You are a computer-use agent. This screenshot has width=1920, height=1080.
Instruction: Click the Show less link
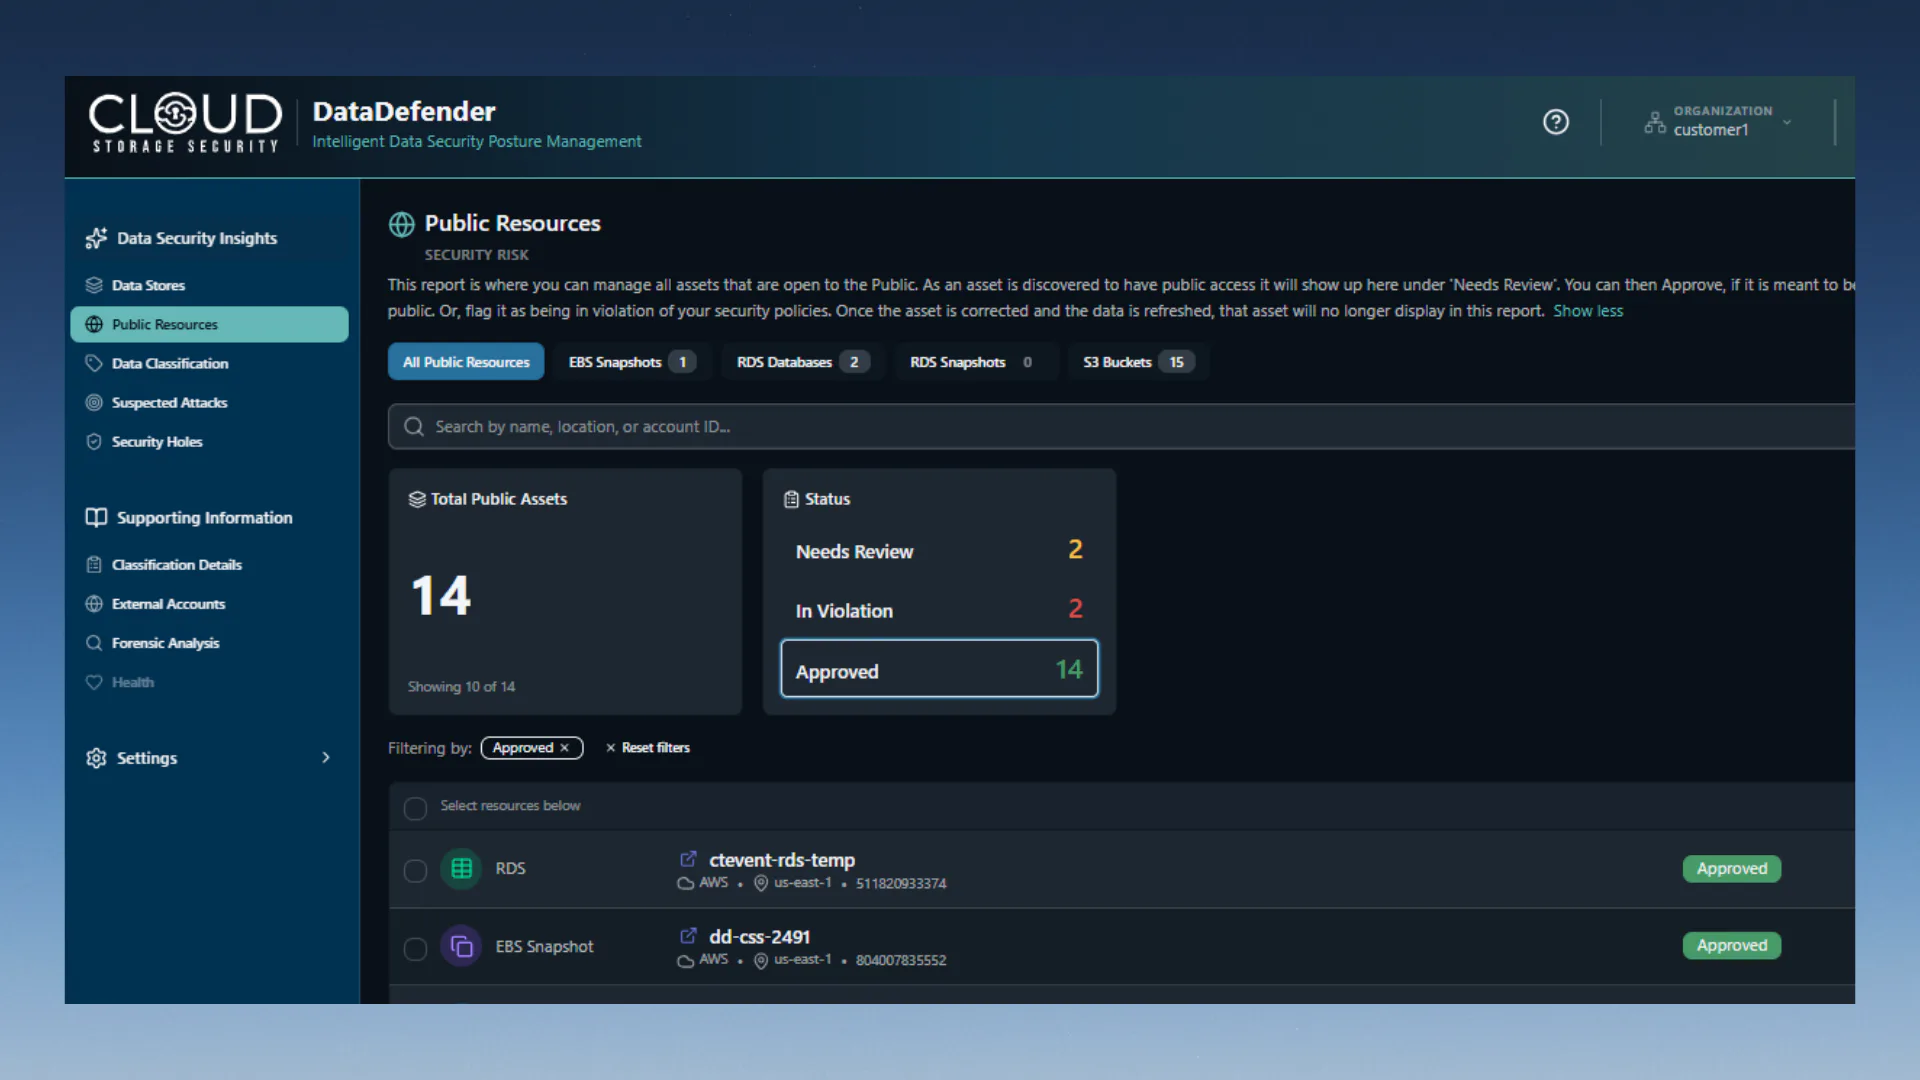(1588, 311)
